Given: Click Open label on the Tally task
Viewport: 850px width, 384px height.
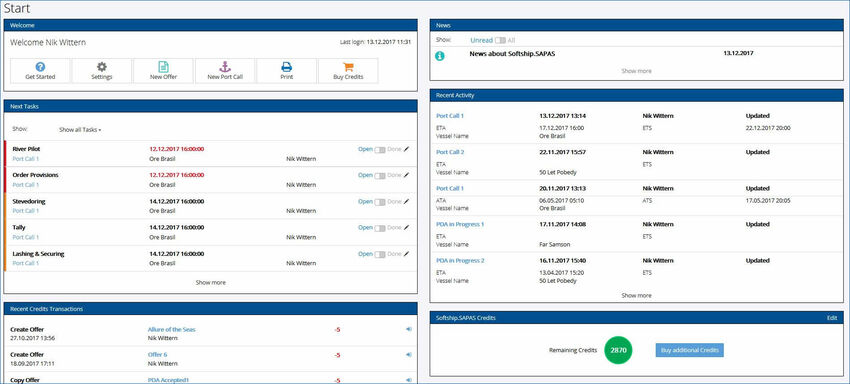Looking at the screenshot, I should [x=365, y=228].
